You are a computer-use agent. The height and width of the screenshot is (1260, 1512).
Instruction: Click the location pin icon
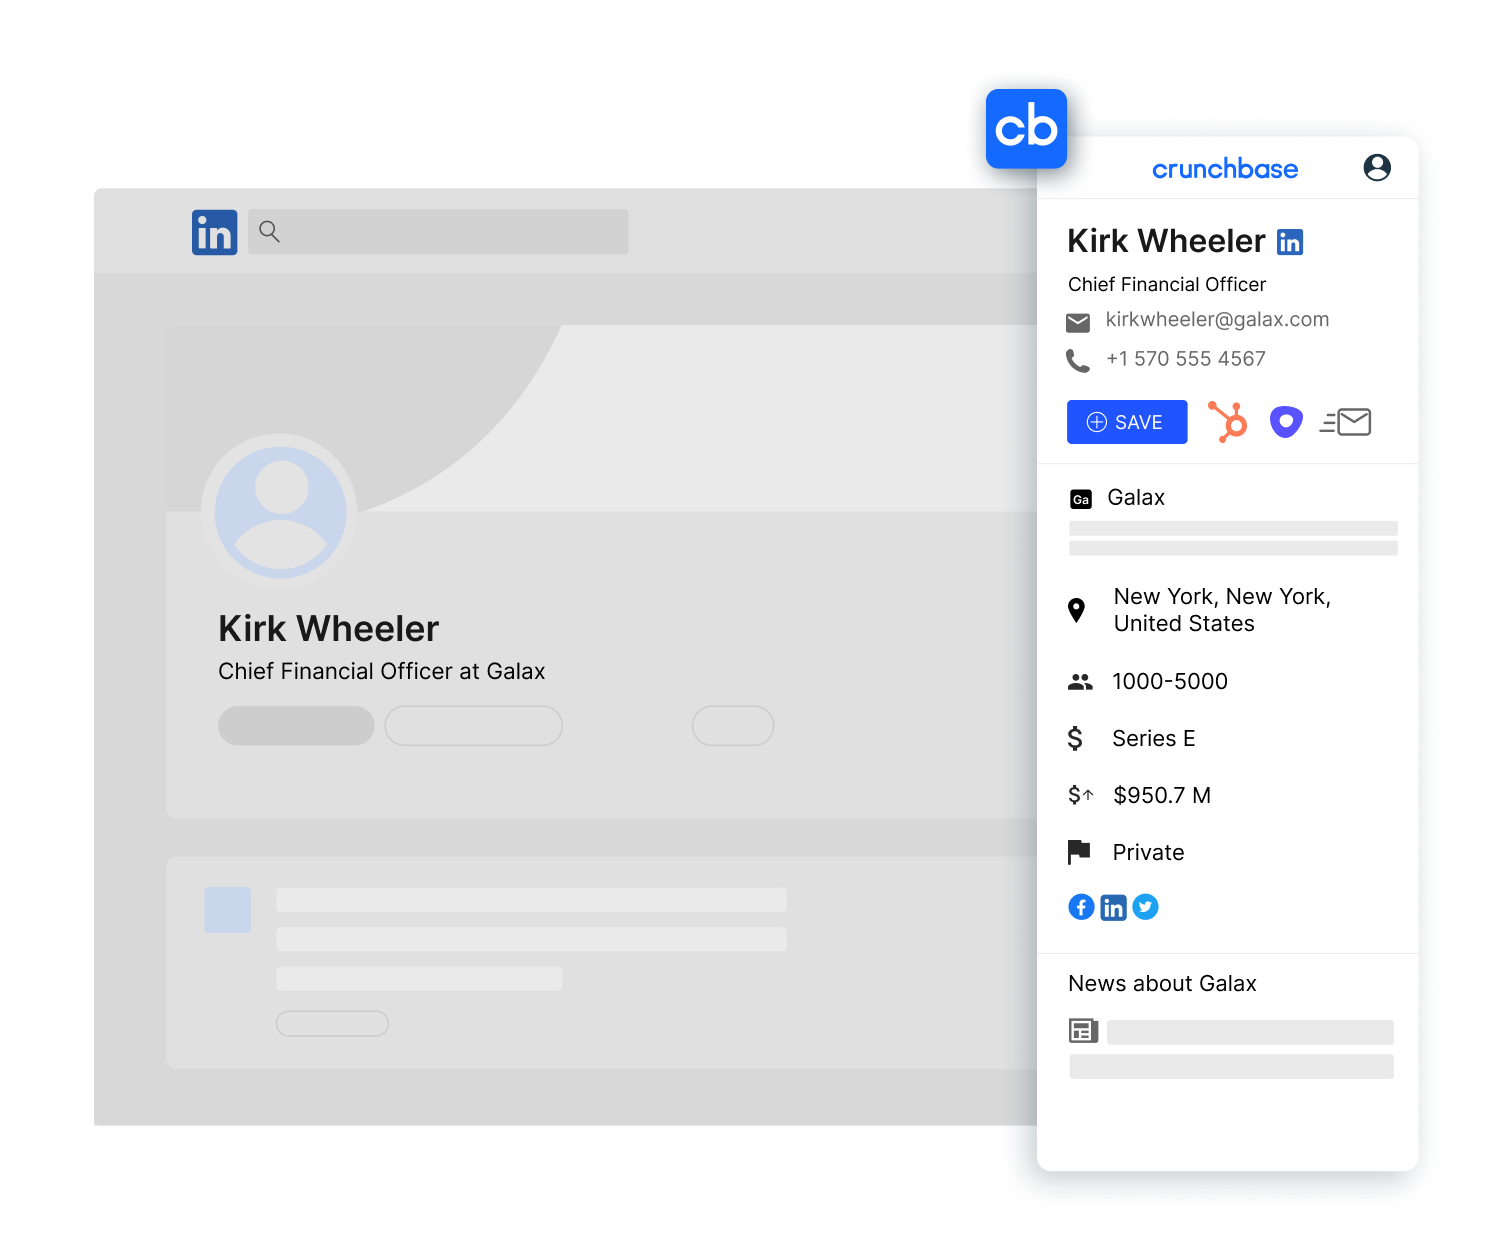[1077, 610]
